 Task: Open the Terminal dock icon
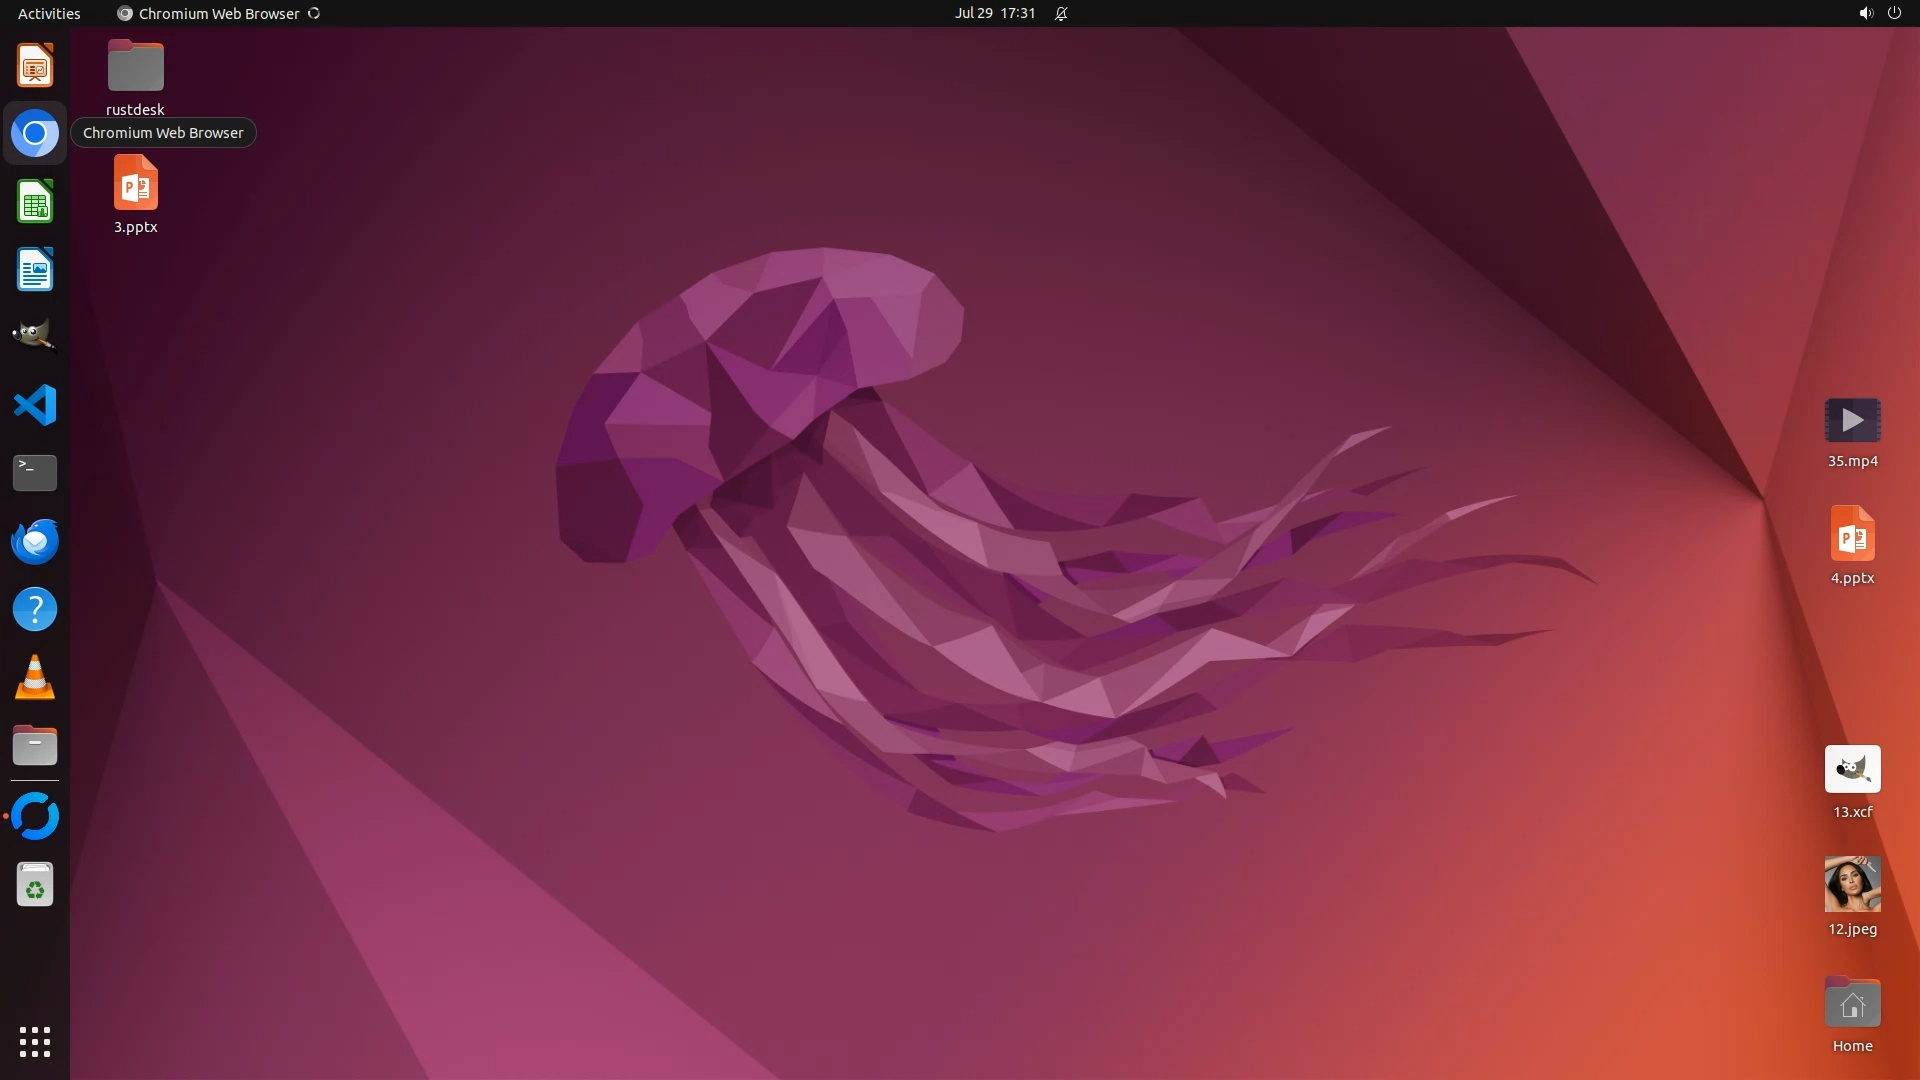tap(35, 472)
